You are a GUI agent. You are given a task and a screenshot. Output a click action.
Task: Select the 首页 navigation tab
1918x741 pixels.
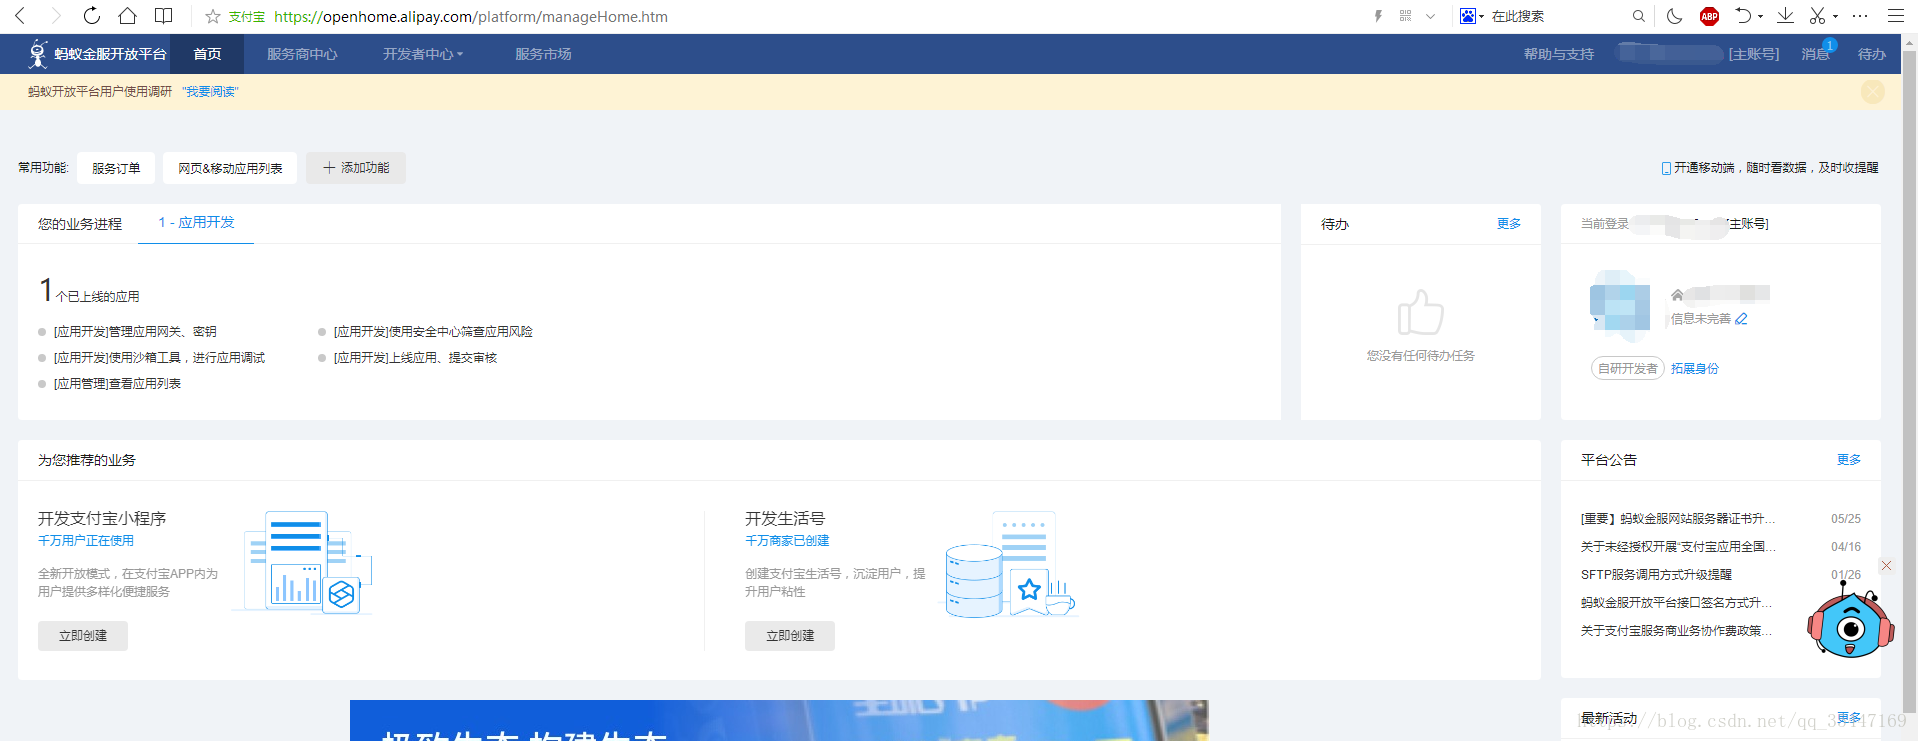point(207,54)
